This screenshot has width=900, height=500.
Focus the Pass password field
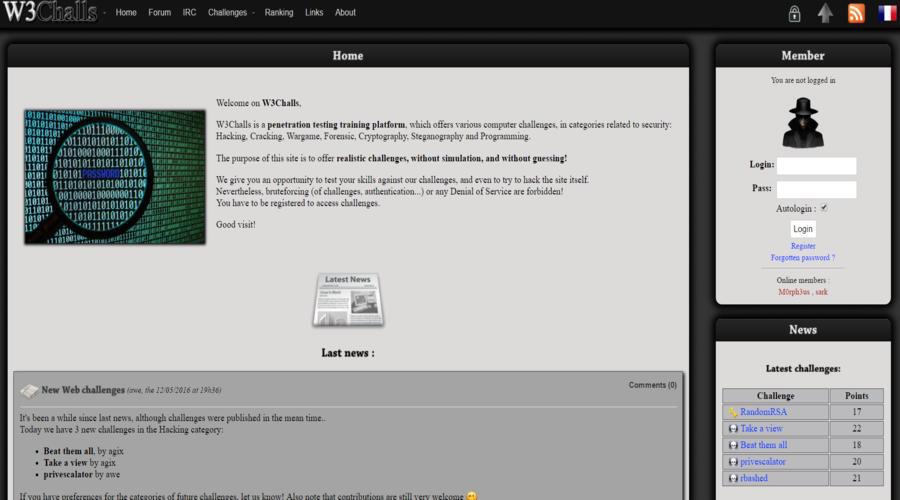click(x=816, y=189)
